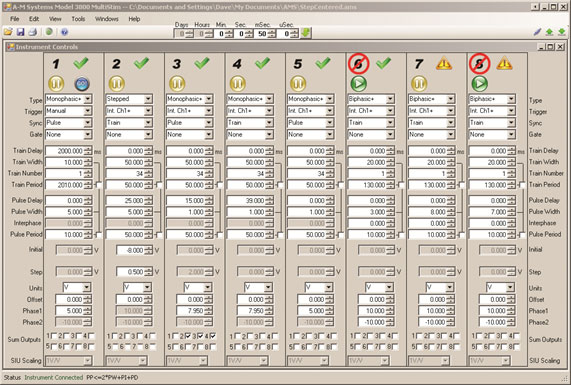Image resolution: width=571 pixels, height=385 pixels.
Task: Uncheck Sum Outputs box 3 in channel 3
Action: (x=200, y=336)
